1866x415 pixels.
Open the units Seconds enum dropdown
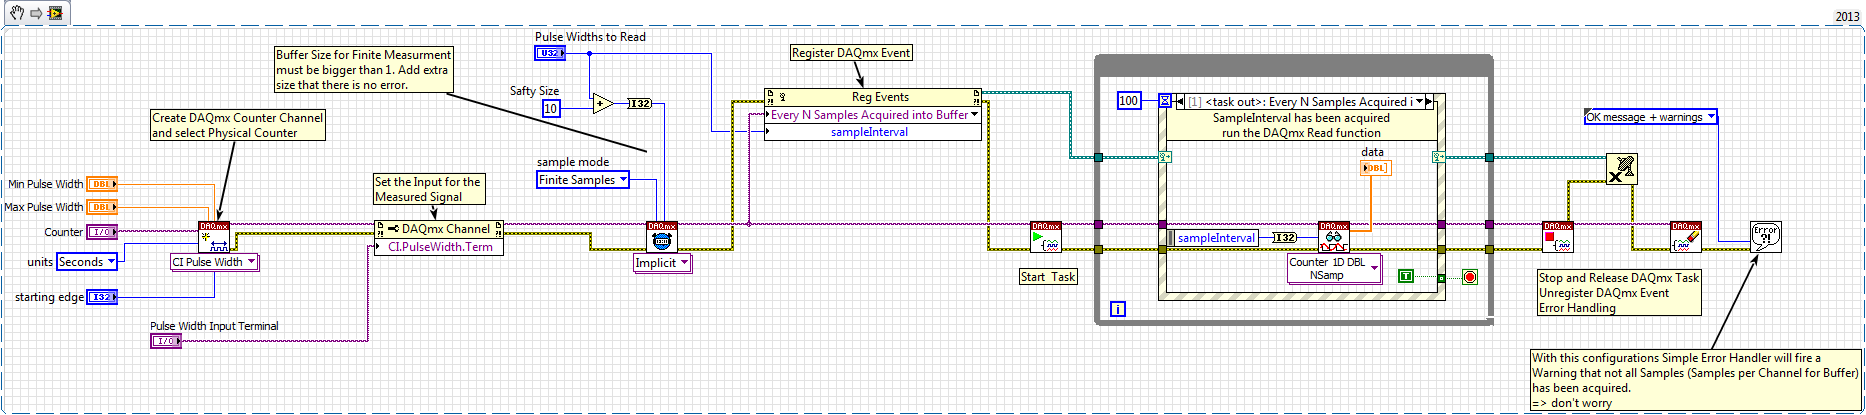point(86,262)
